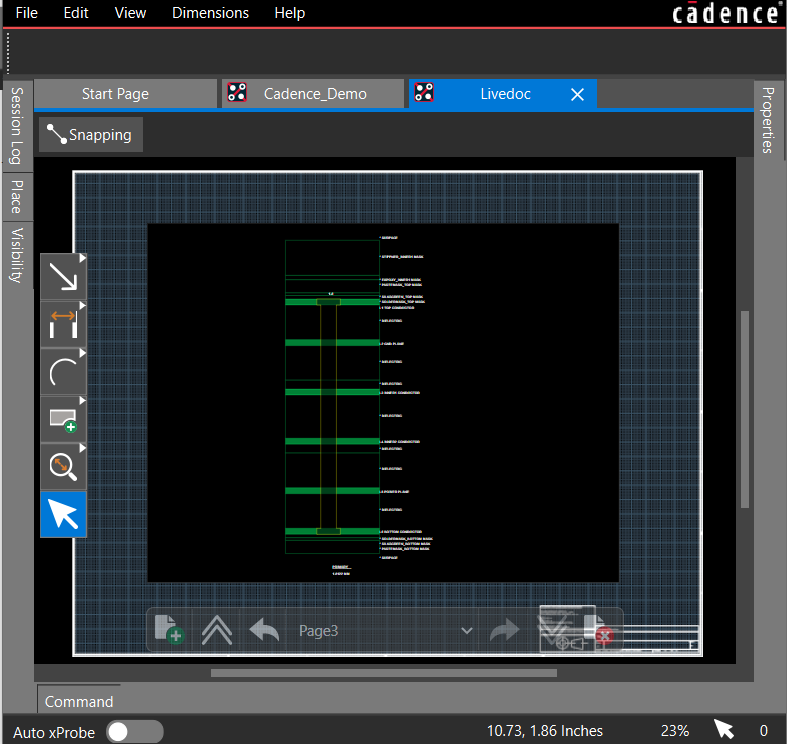
Task: Click the delete page icon
Action: (x=598, y=629)
